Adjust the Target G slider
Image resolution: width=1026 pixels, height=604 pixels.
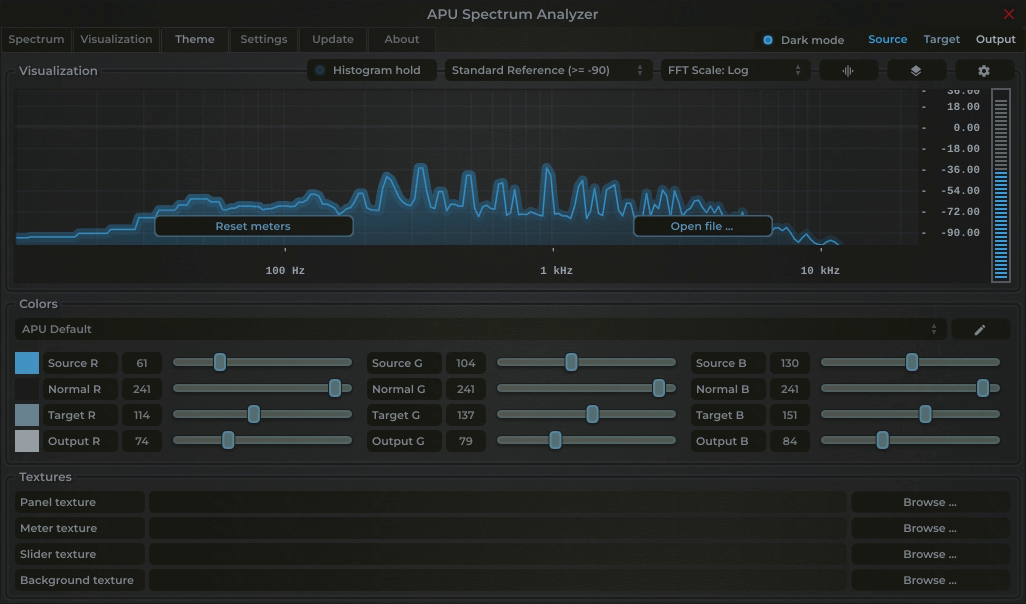point(586,414)
